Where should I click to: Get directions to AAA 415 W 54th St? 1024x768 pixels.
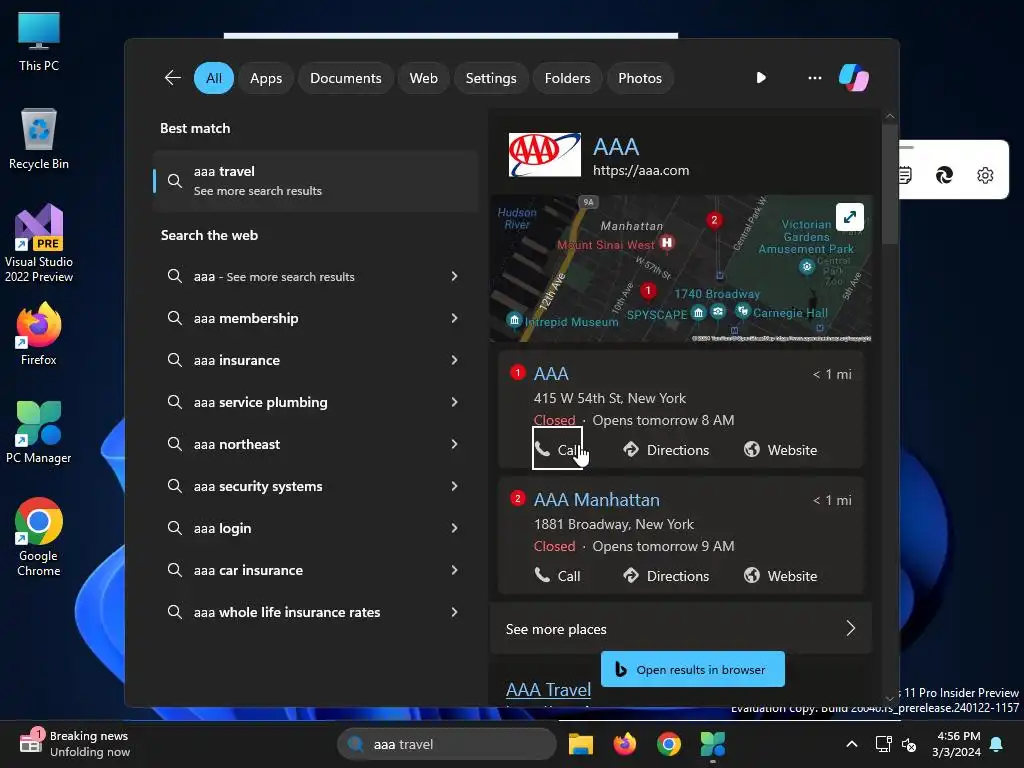[665, 449]
